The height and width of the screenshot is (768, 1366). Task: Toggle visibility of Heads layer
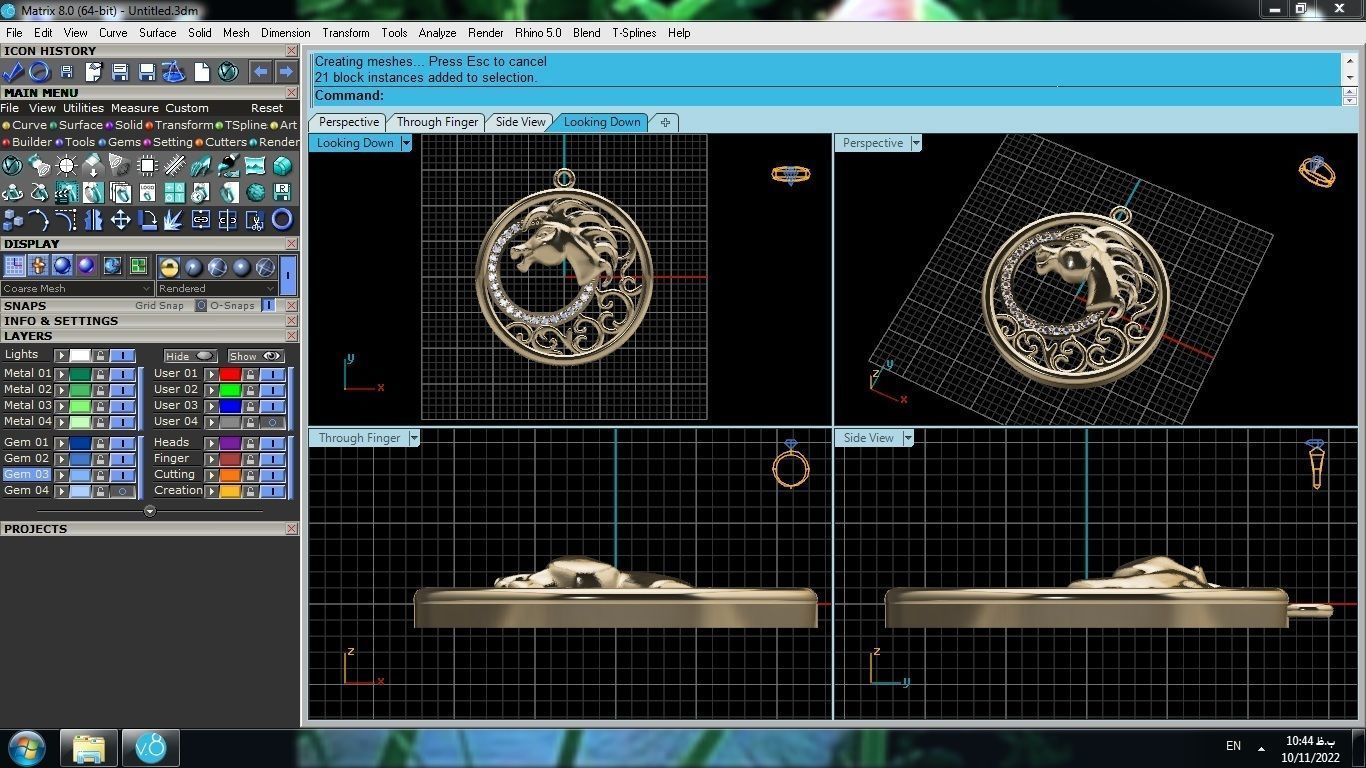[273, 443]
